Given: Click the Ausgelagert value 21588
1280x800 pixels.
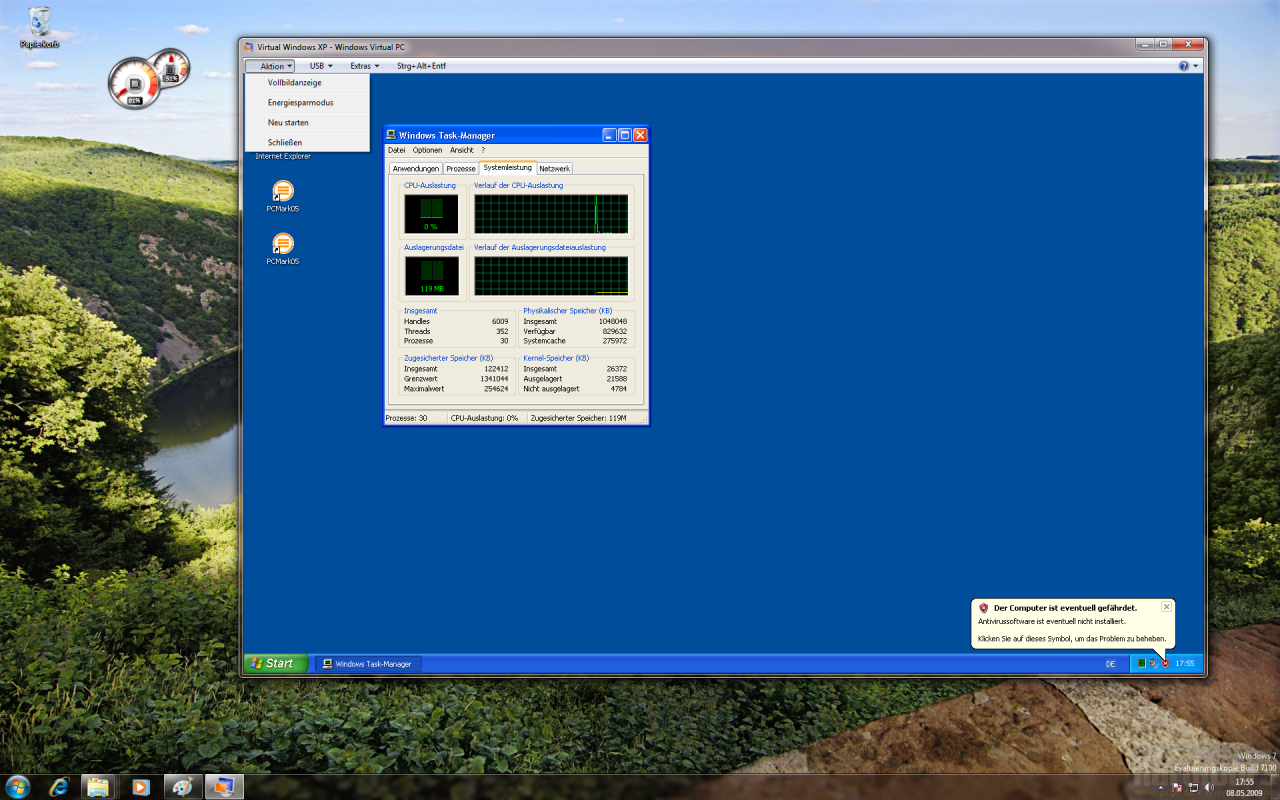Looking at the screenshot, I should click(617, 379).
